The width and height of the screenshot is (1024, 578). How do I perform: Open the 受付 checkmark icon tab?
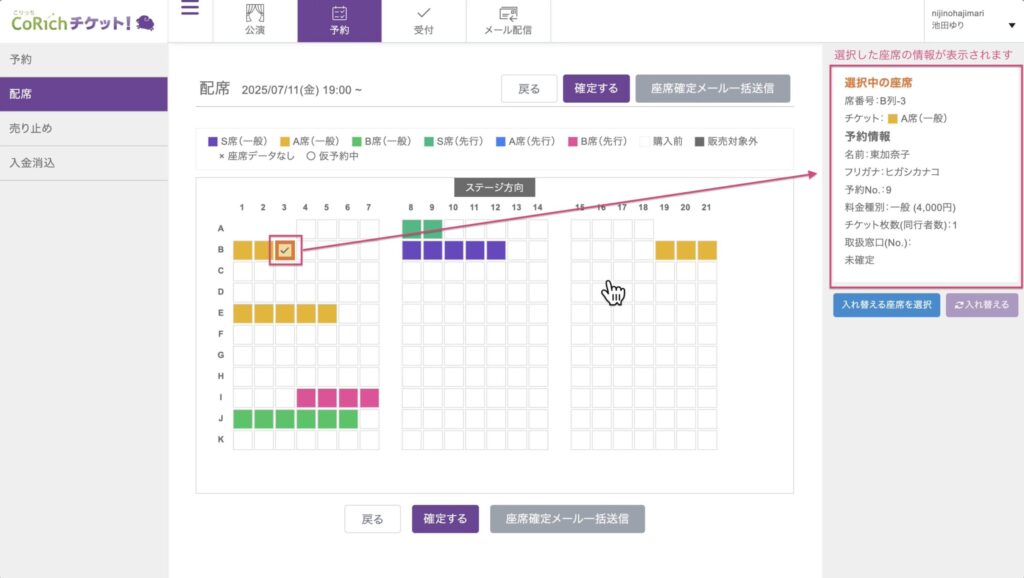click(x=423, y=13)
